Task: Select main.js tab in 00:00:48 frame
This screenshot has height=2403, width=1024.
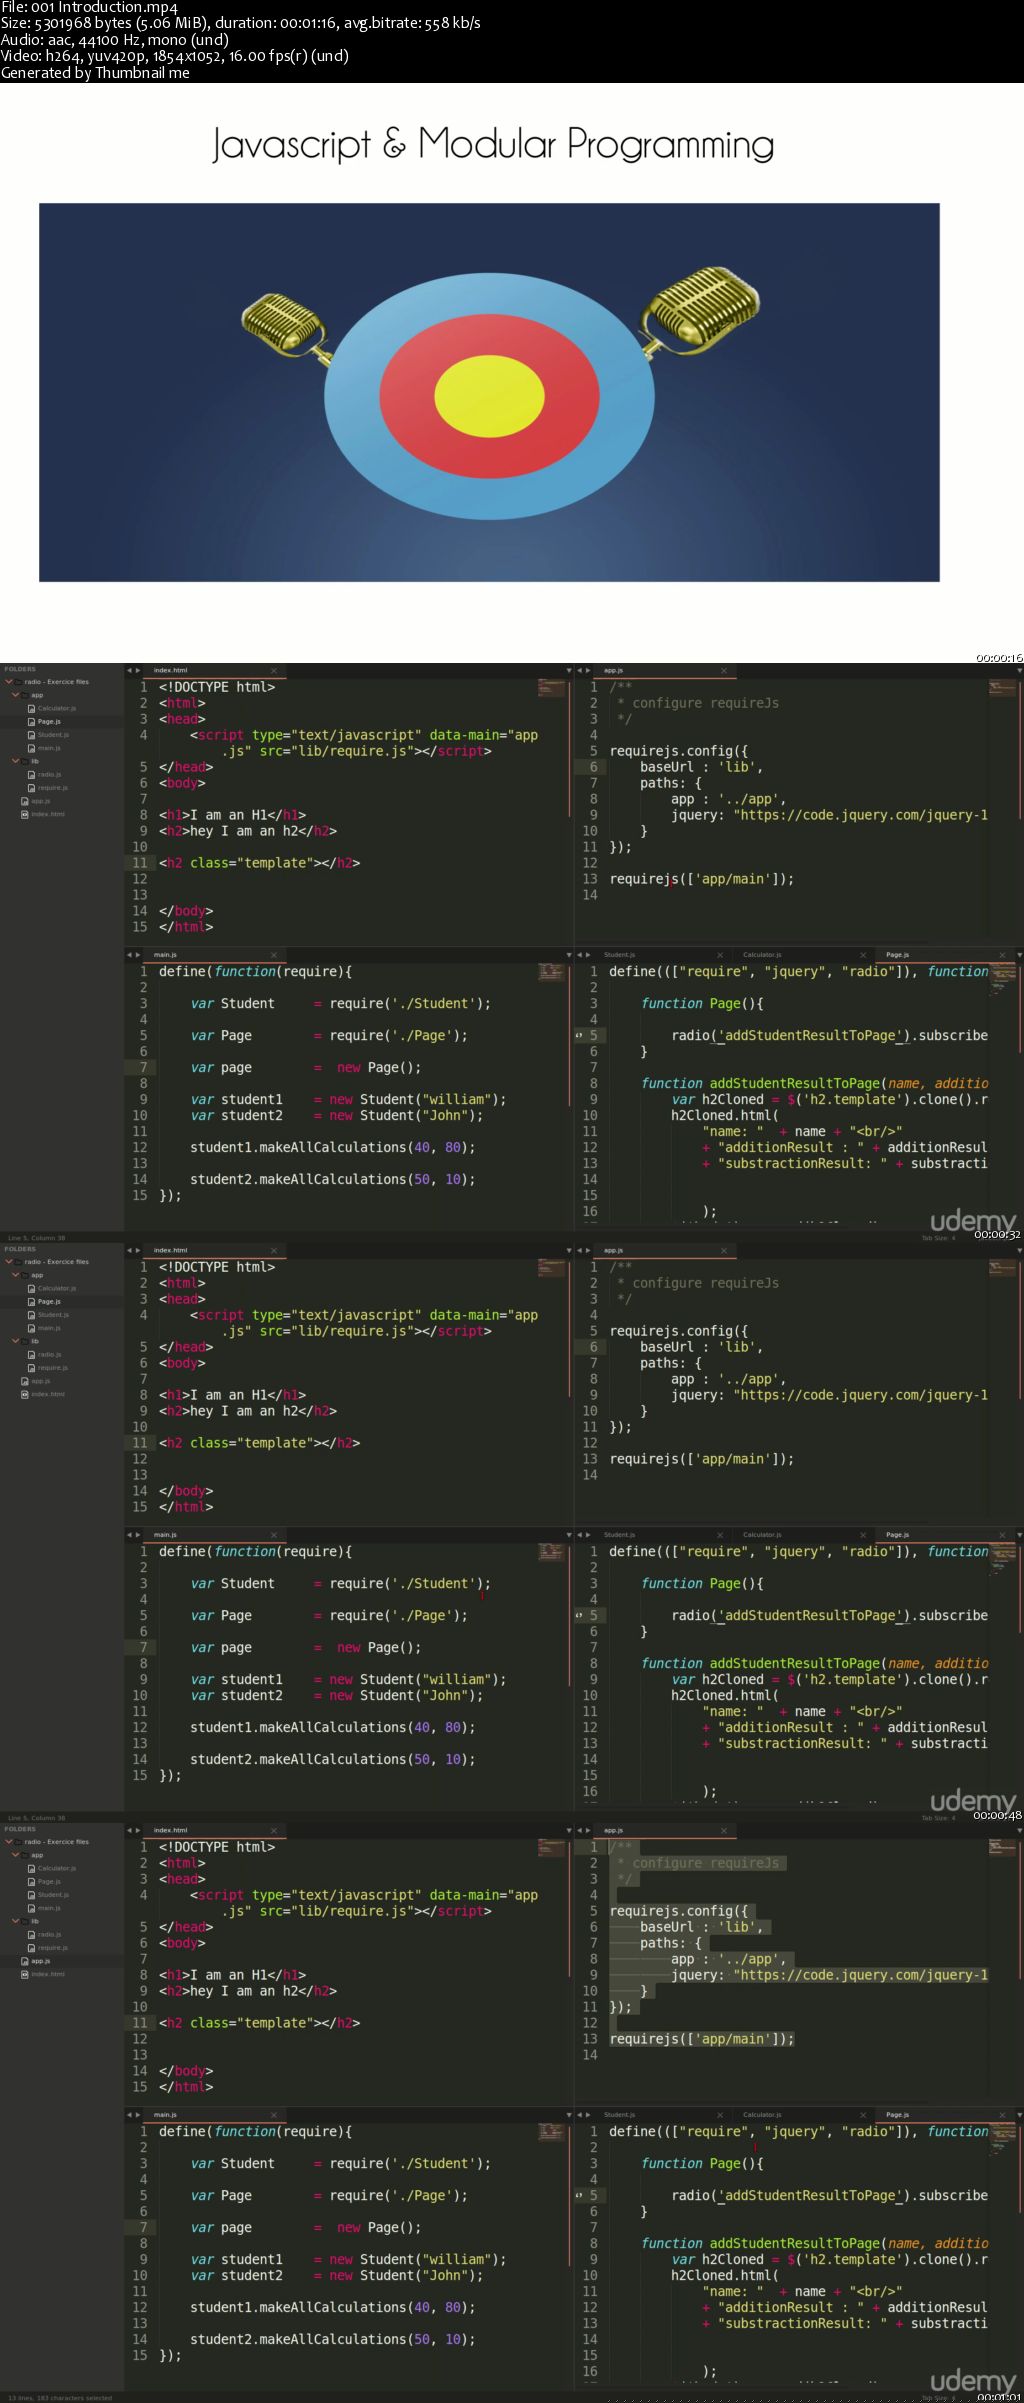Action: click(215, 1535)
